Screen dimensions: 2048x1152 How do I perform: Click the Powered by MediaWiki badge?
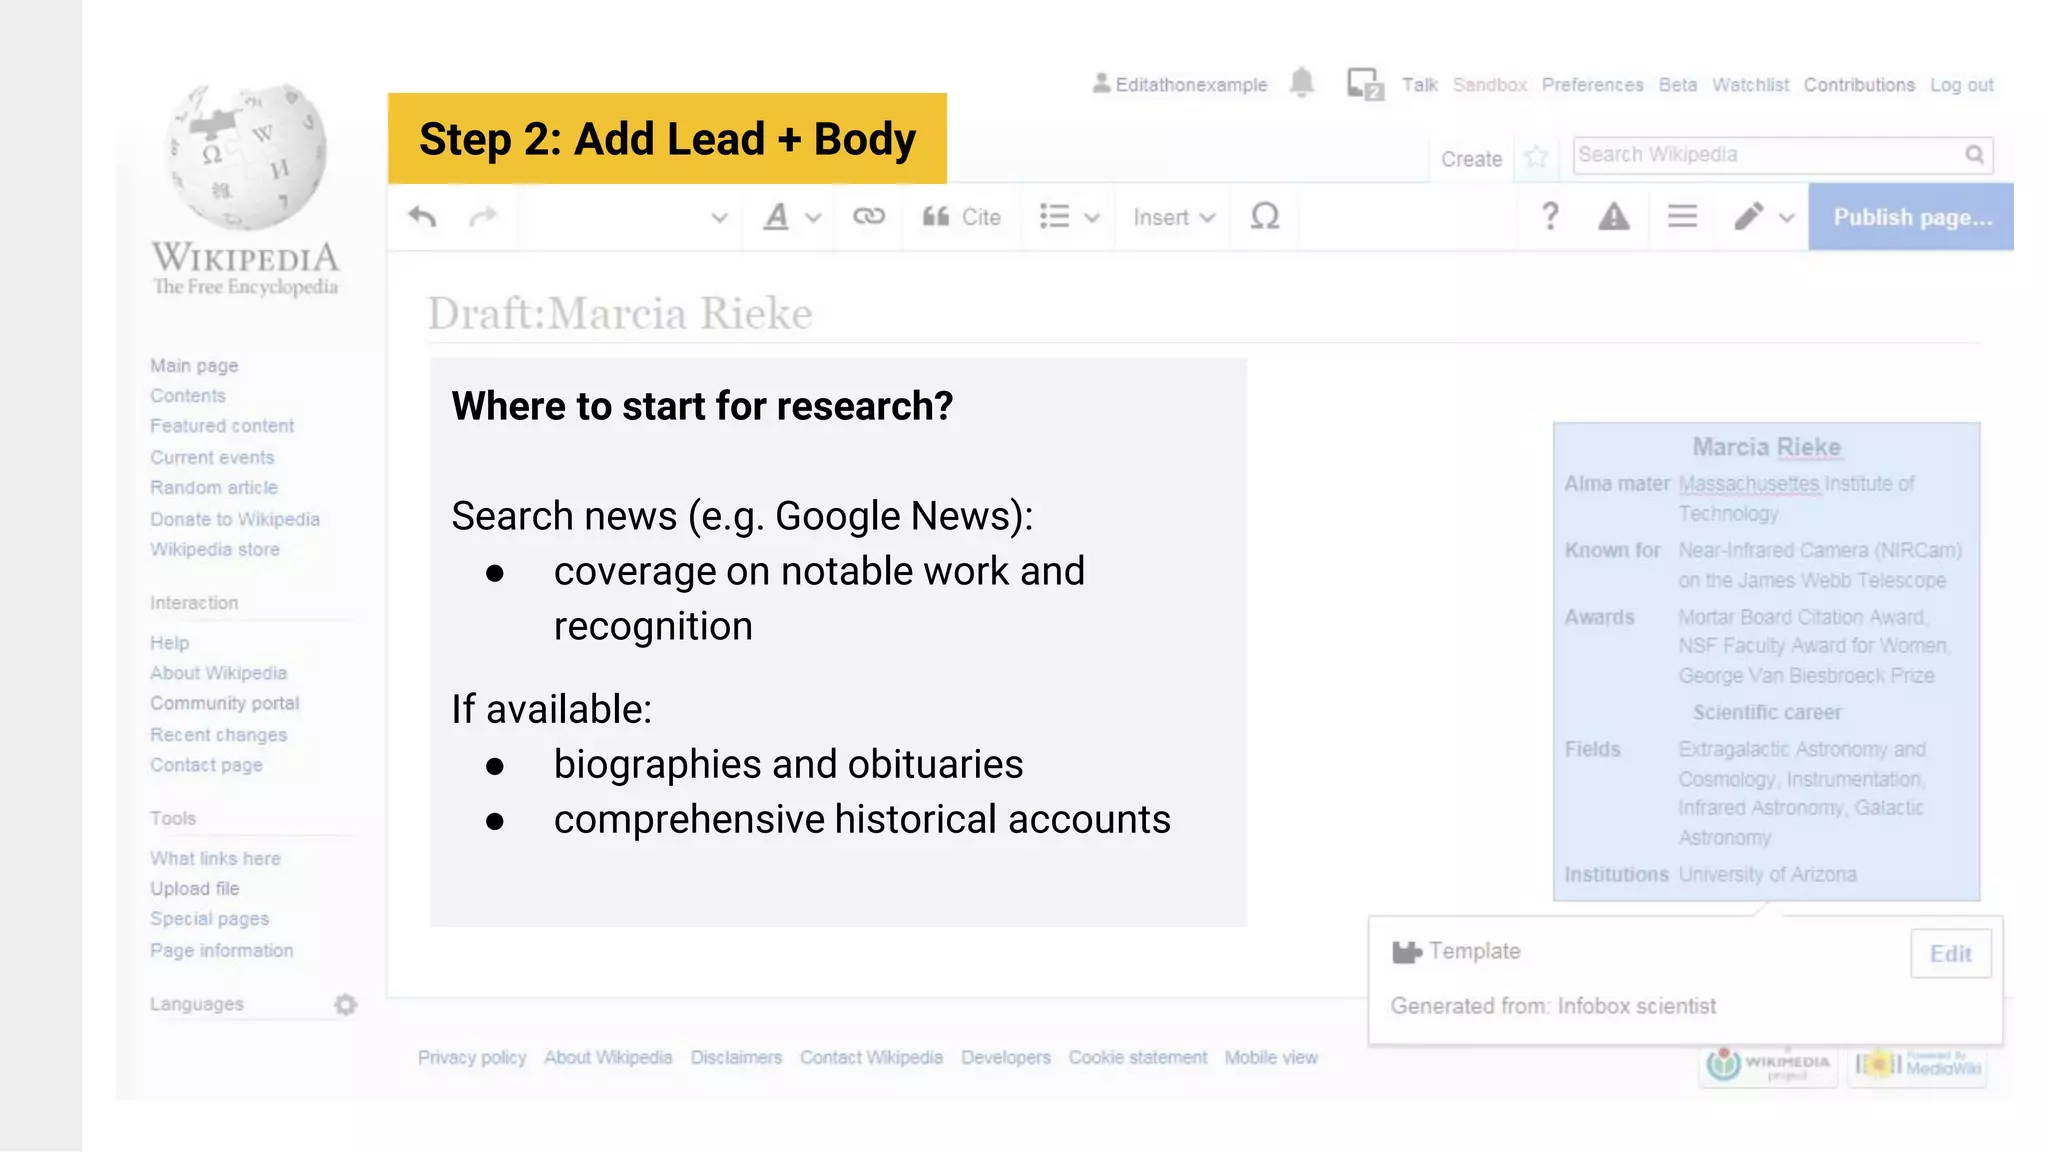1917,1065
